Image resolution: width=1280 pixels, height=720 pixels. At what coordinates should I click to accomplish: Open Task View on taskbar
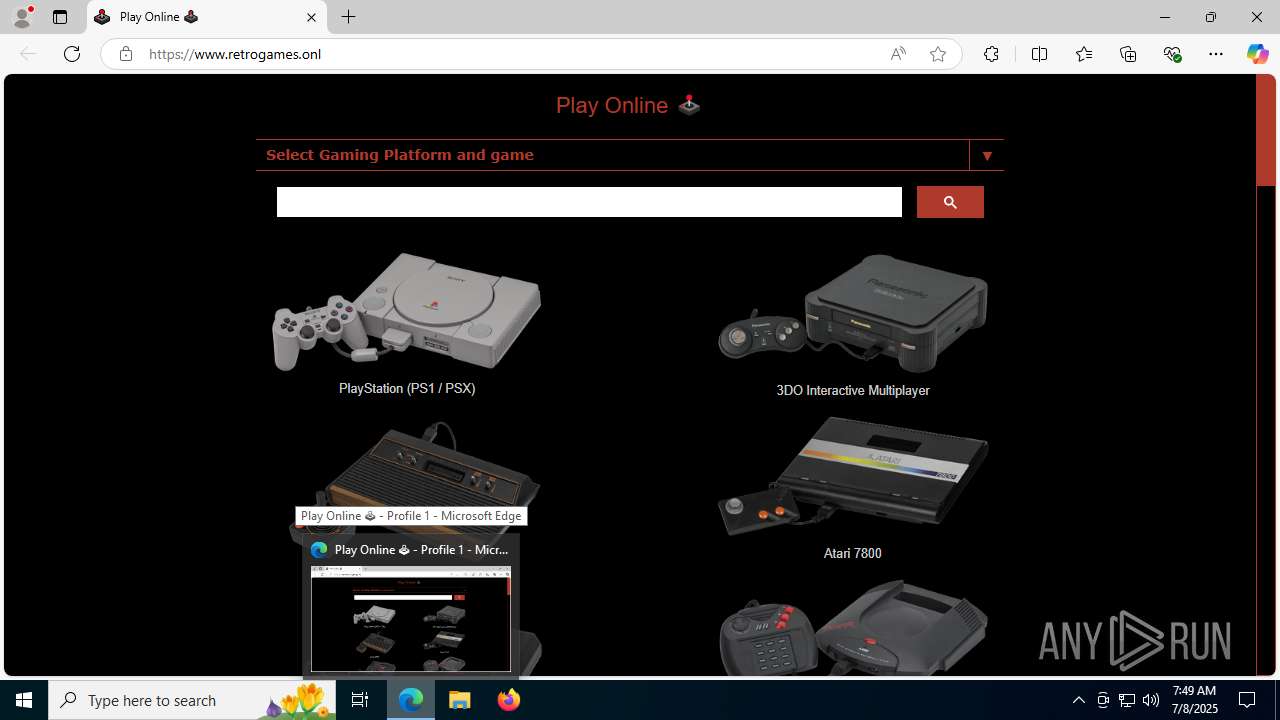(360, 700)
